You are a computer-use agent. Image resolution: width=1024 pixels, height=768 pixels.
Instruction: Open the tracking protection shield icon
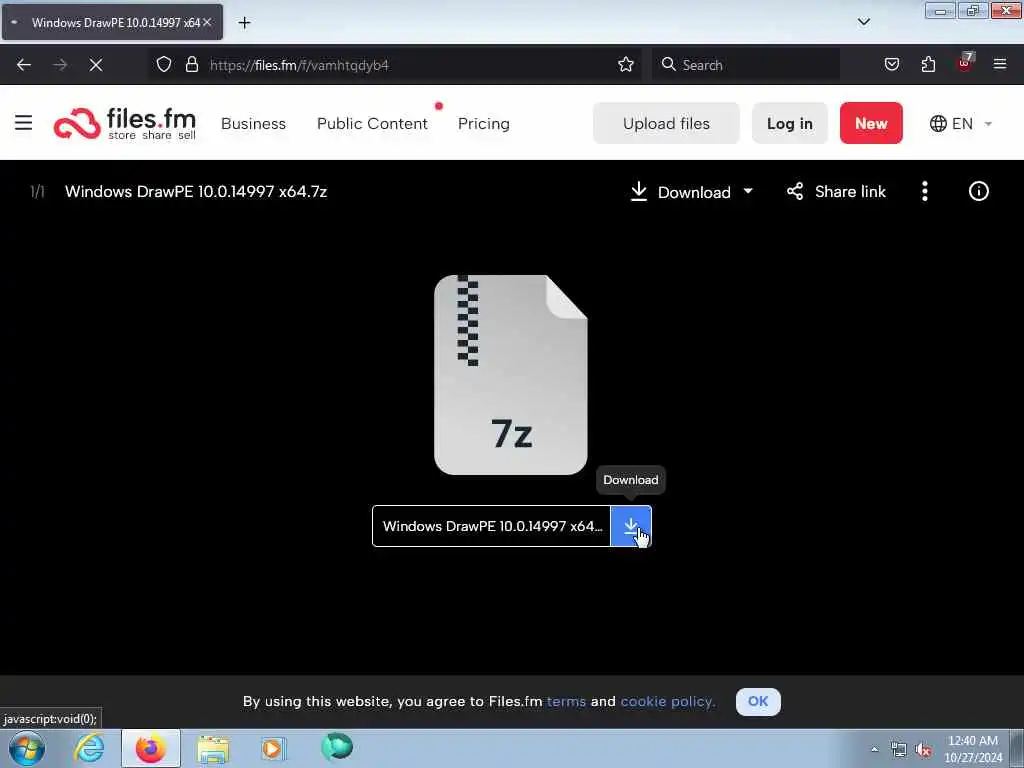click(164, 65)
